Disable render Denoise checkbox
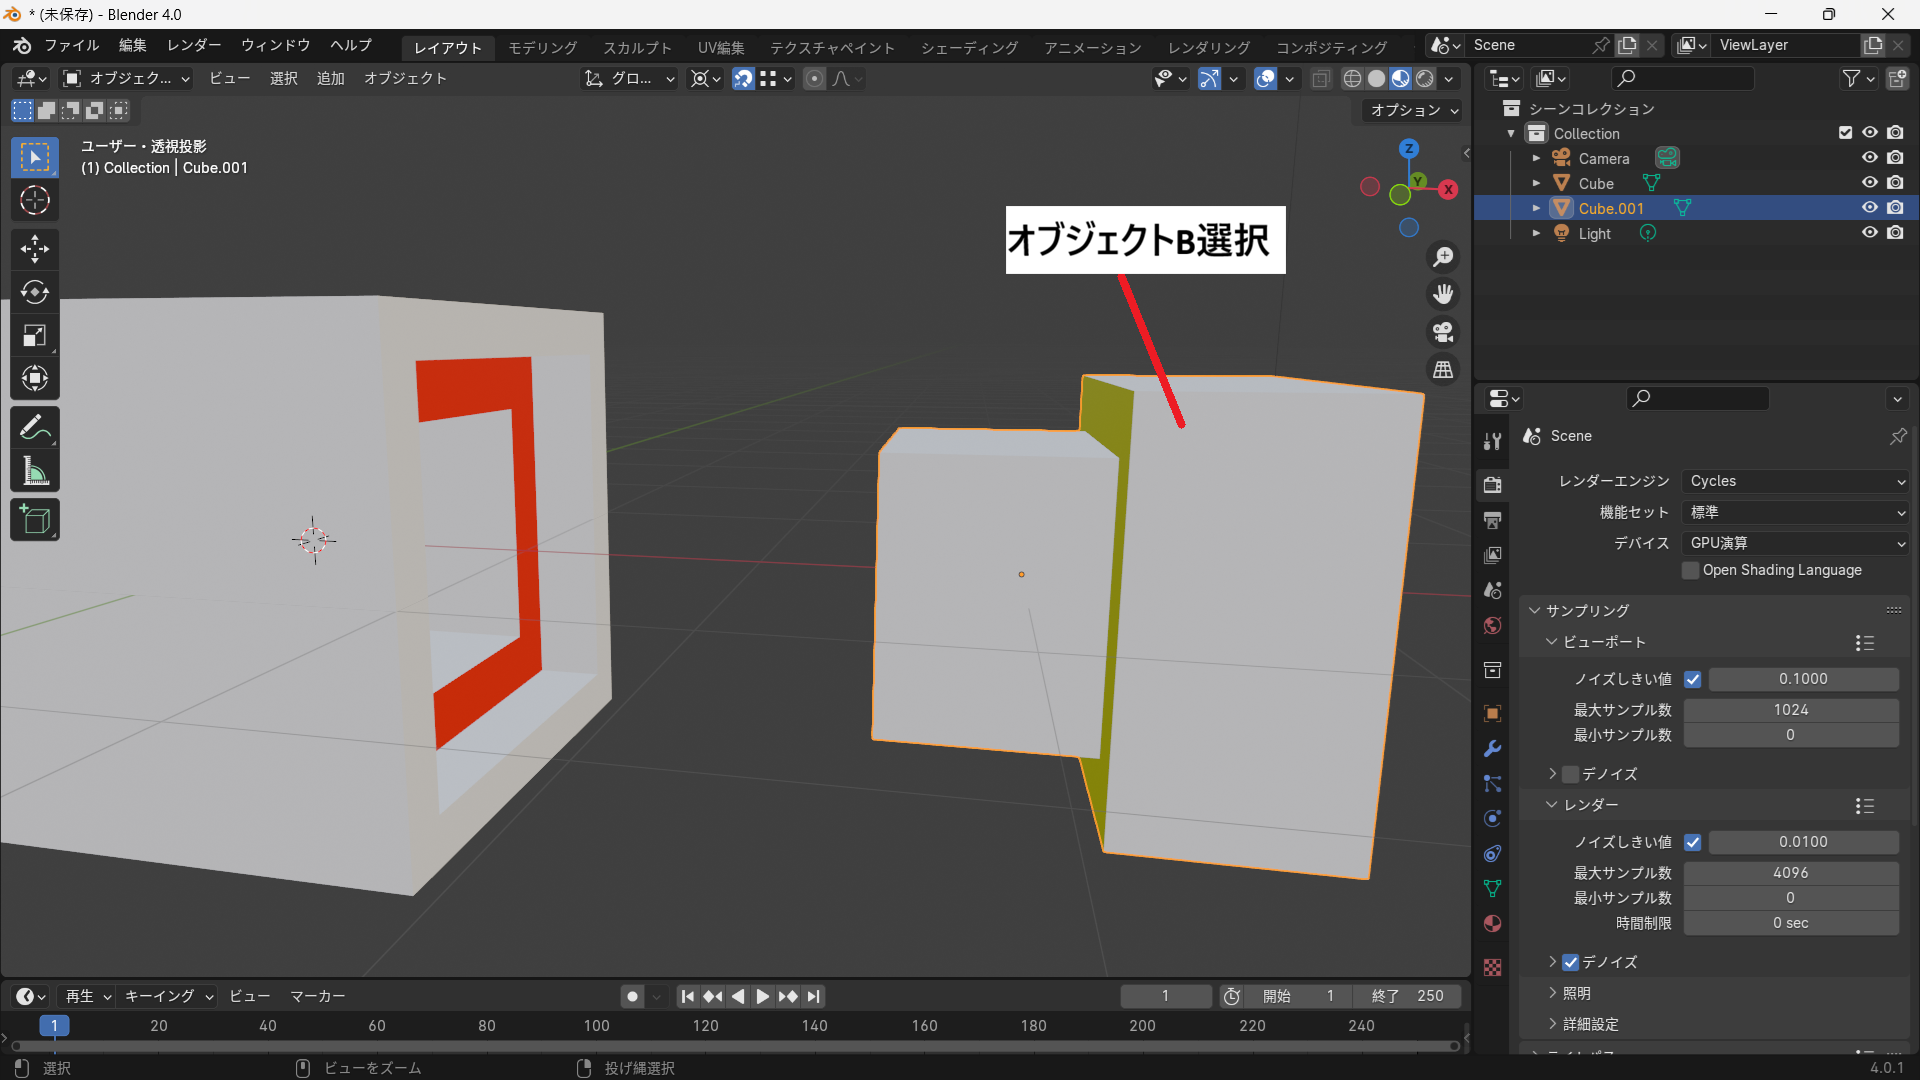 1571,962
